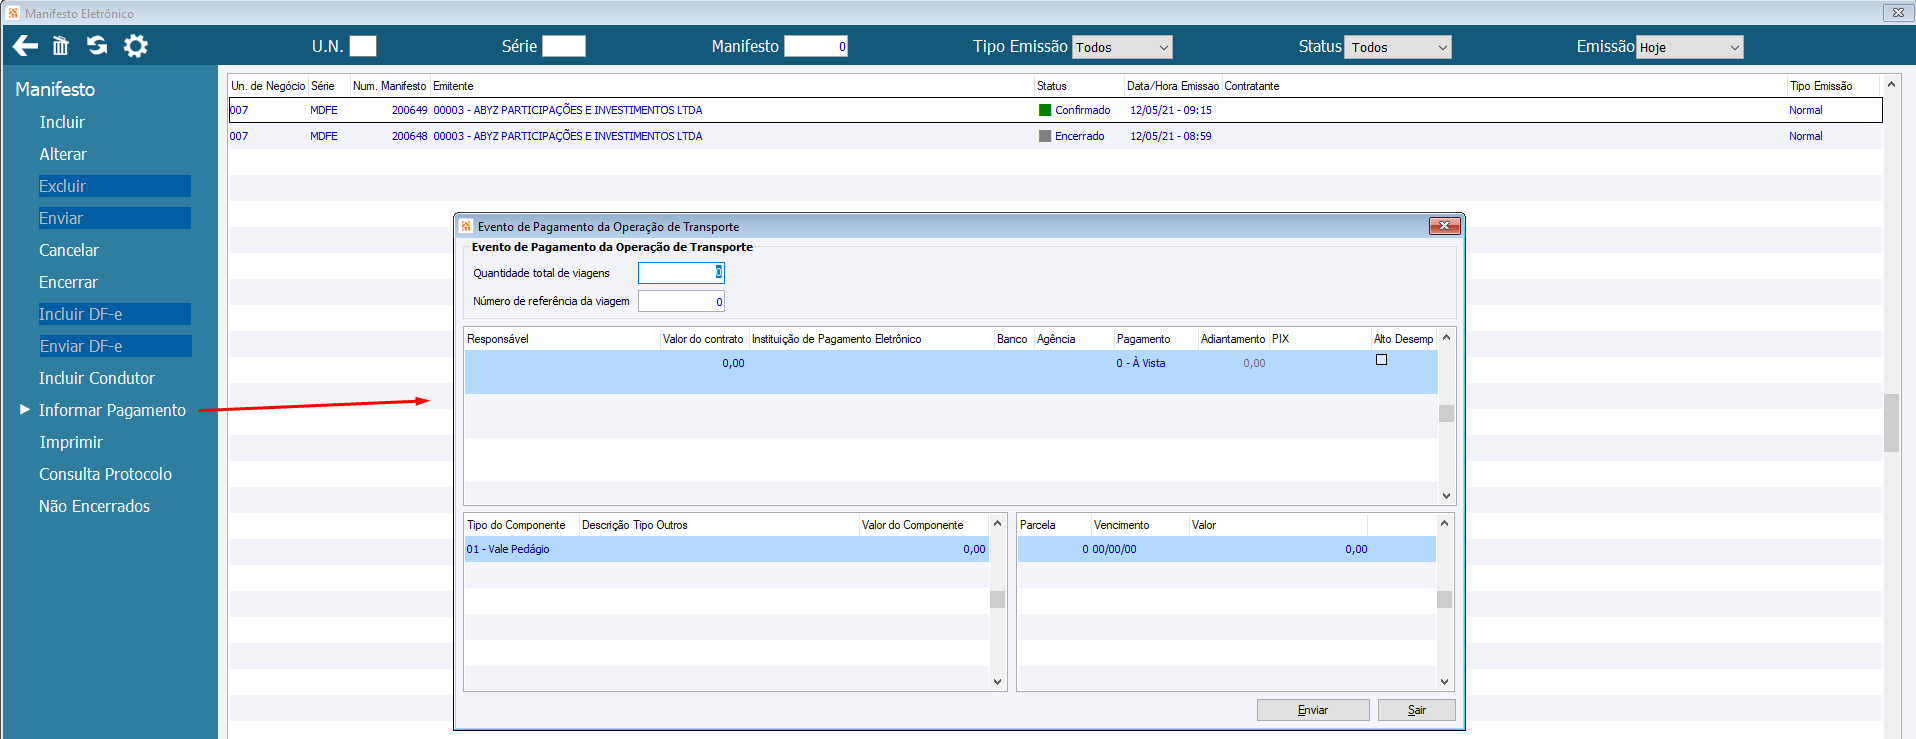Click the Quantidade total de viagens field
1916x739 pixels.
click(x=681, y=273)
